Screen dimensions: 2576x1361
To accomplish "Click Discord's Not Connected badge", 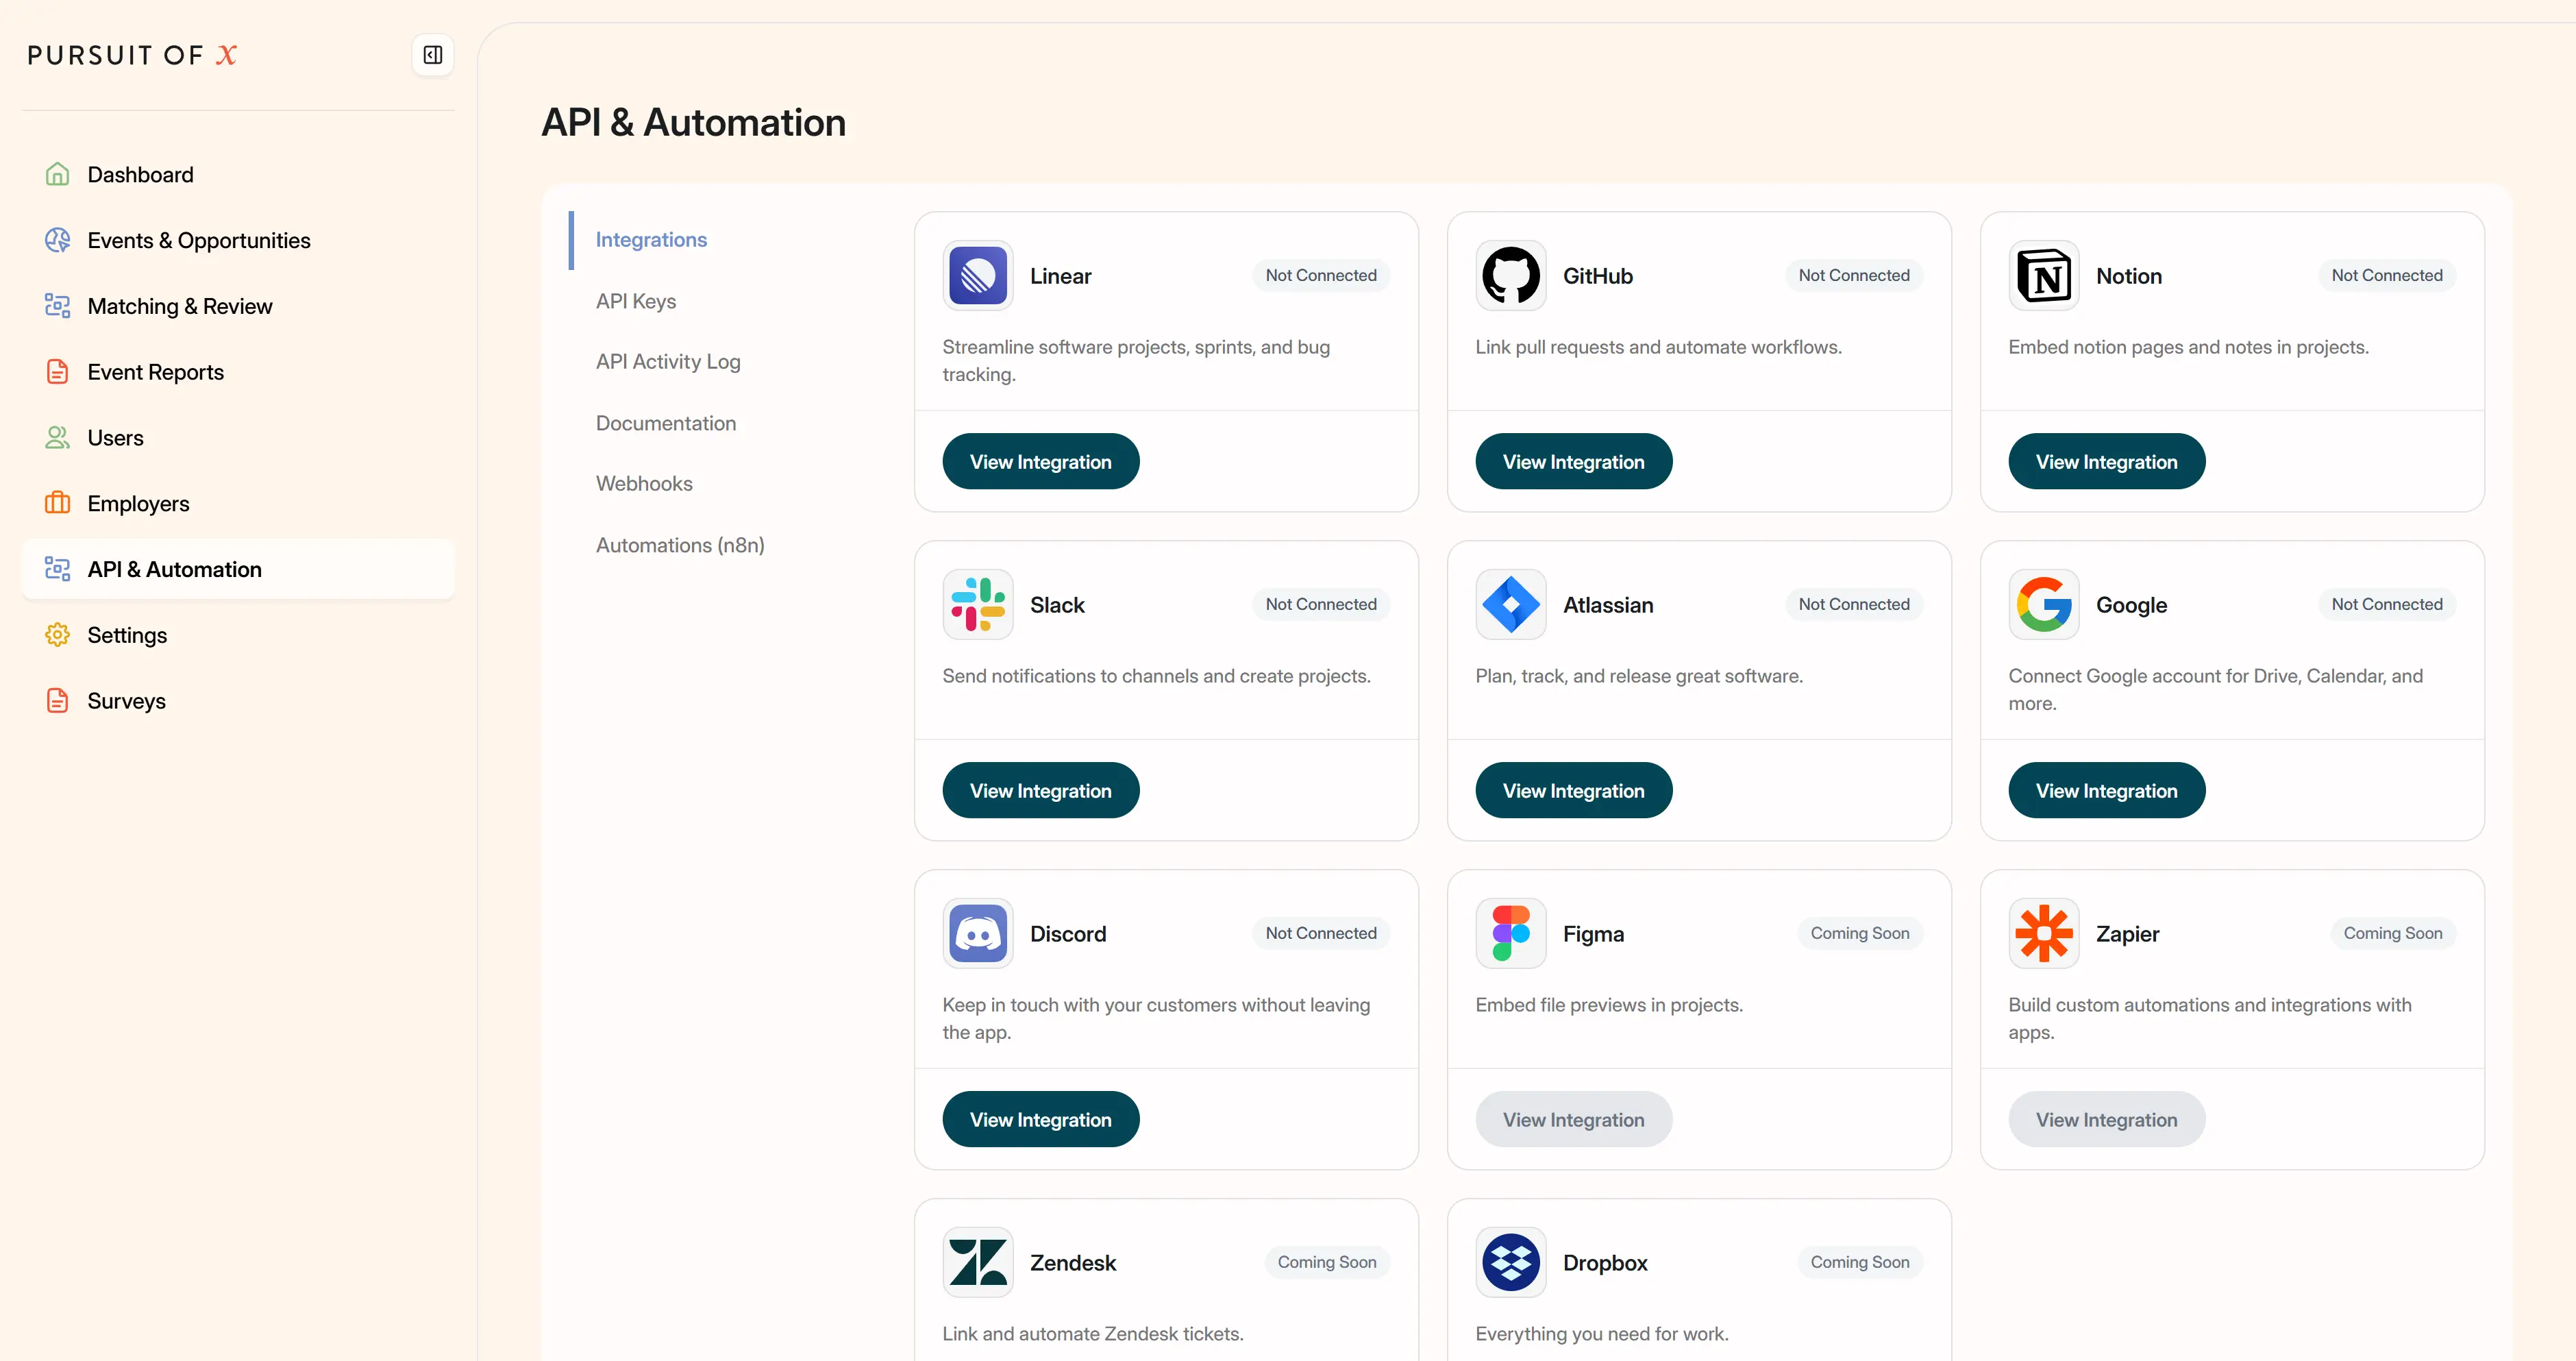I will [1321, 933].
